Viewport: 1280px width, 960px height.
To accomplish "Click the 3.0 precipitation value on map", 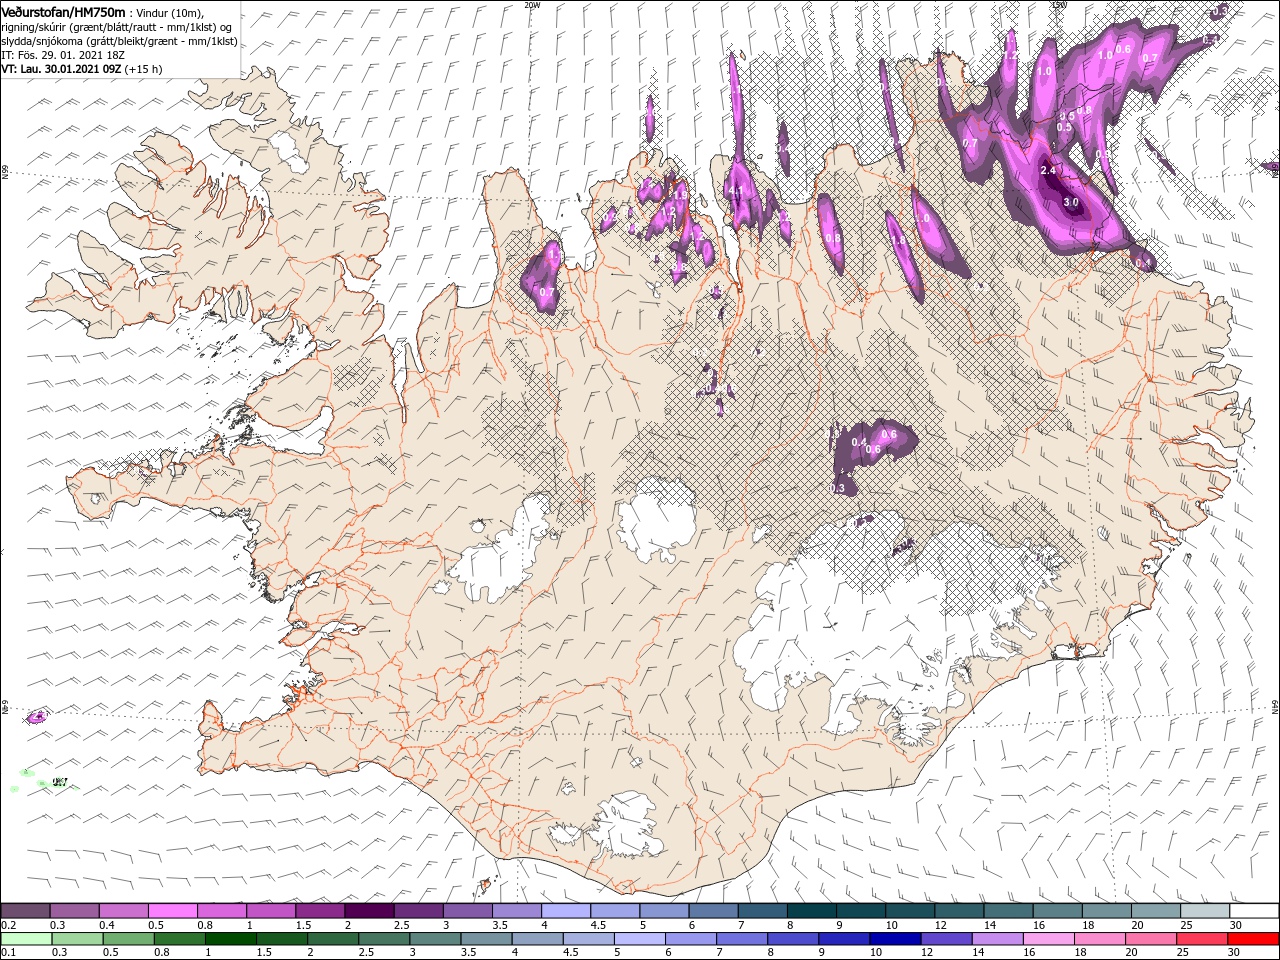I will 1071,202.
